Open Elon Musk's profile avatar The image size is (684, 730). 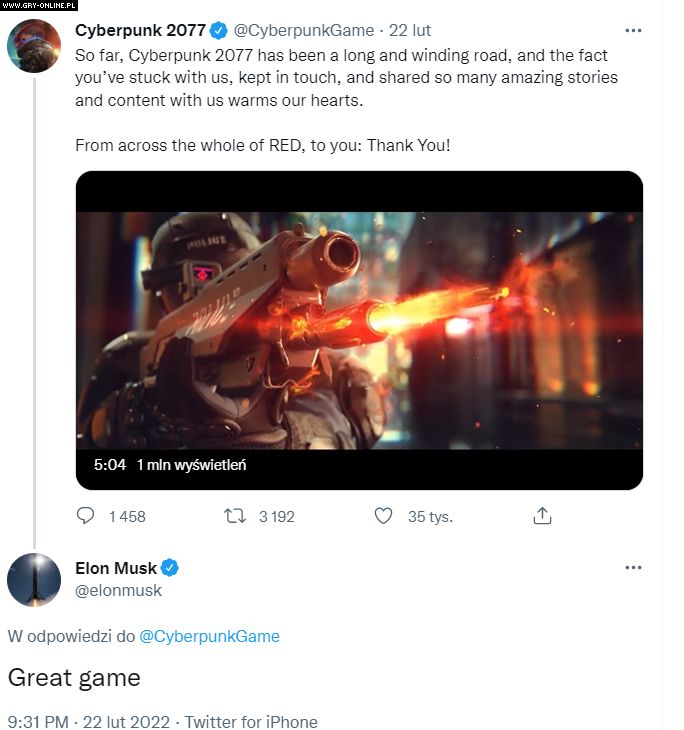34,580
